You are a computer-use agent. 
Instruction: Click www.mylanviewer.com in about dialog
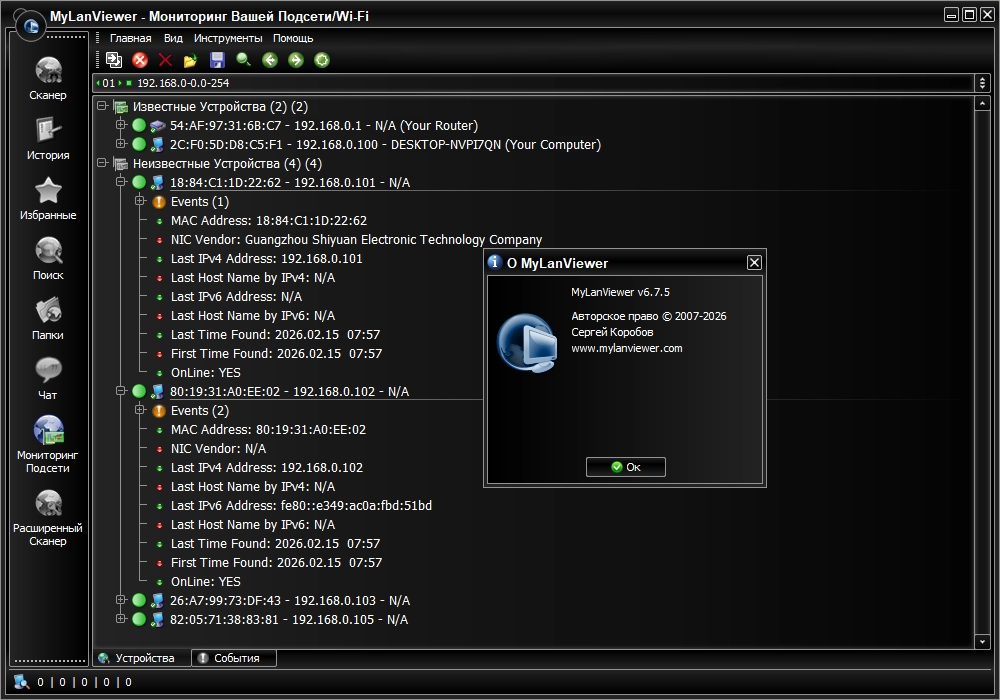[x=626, y=348]
